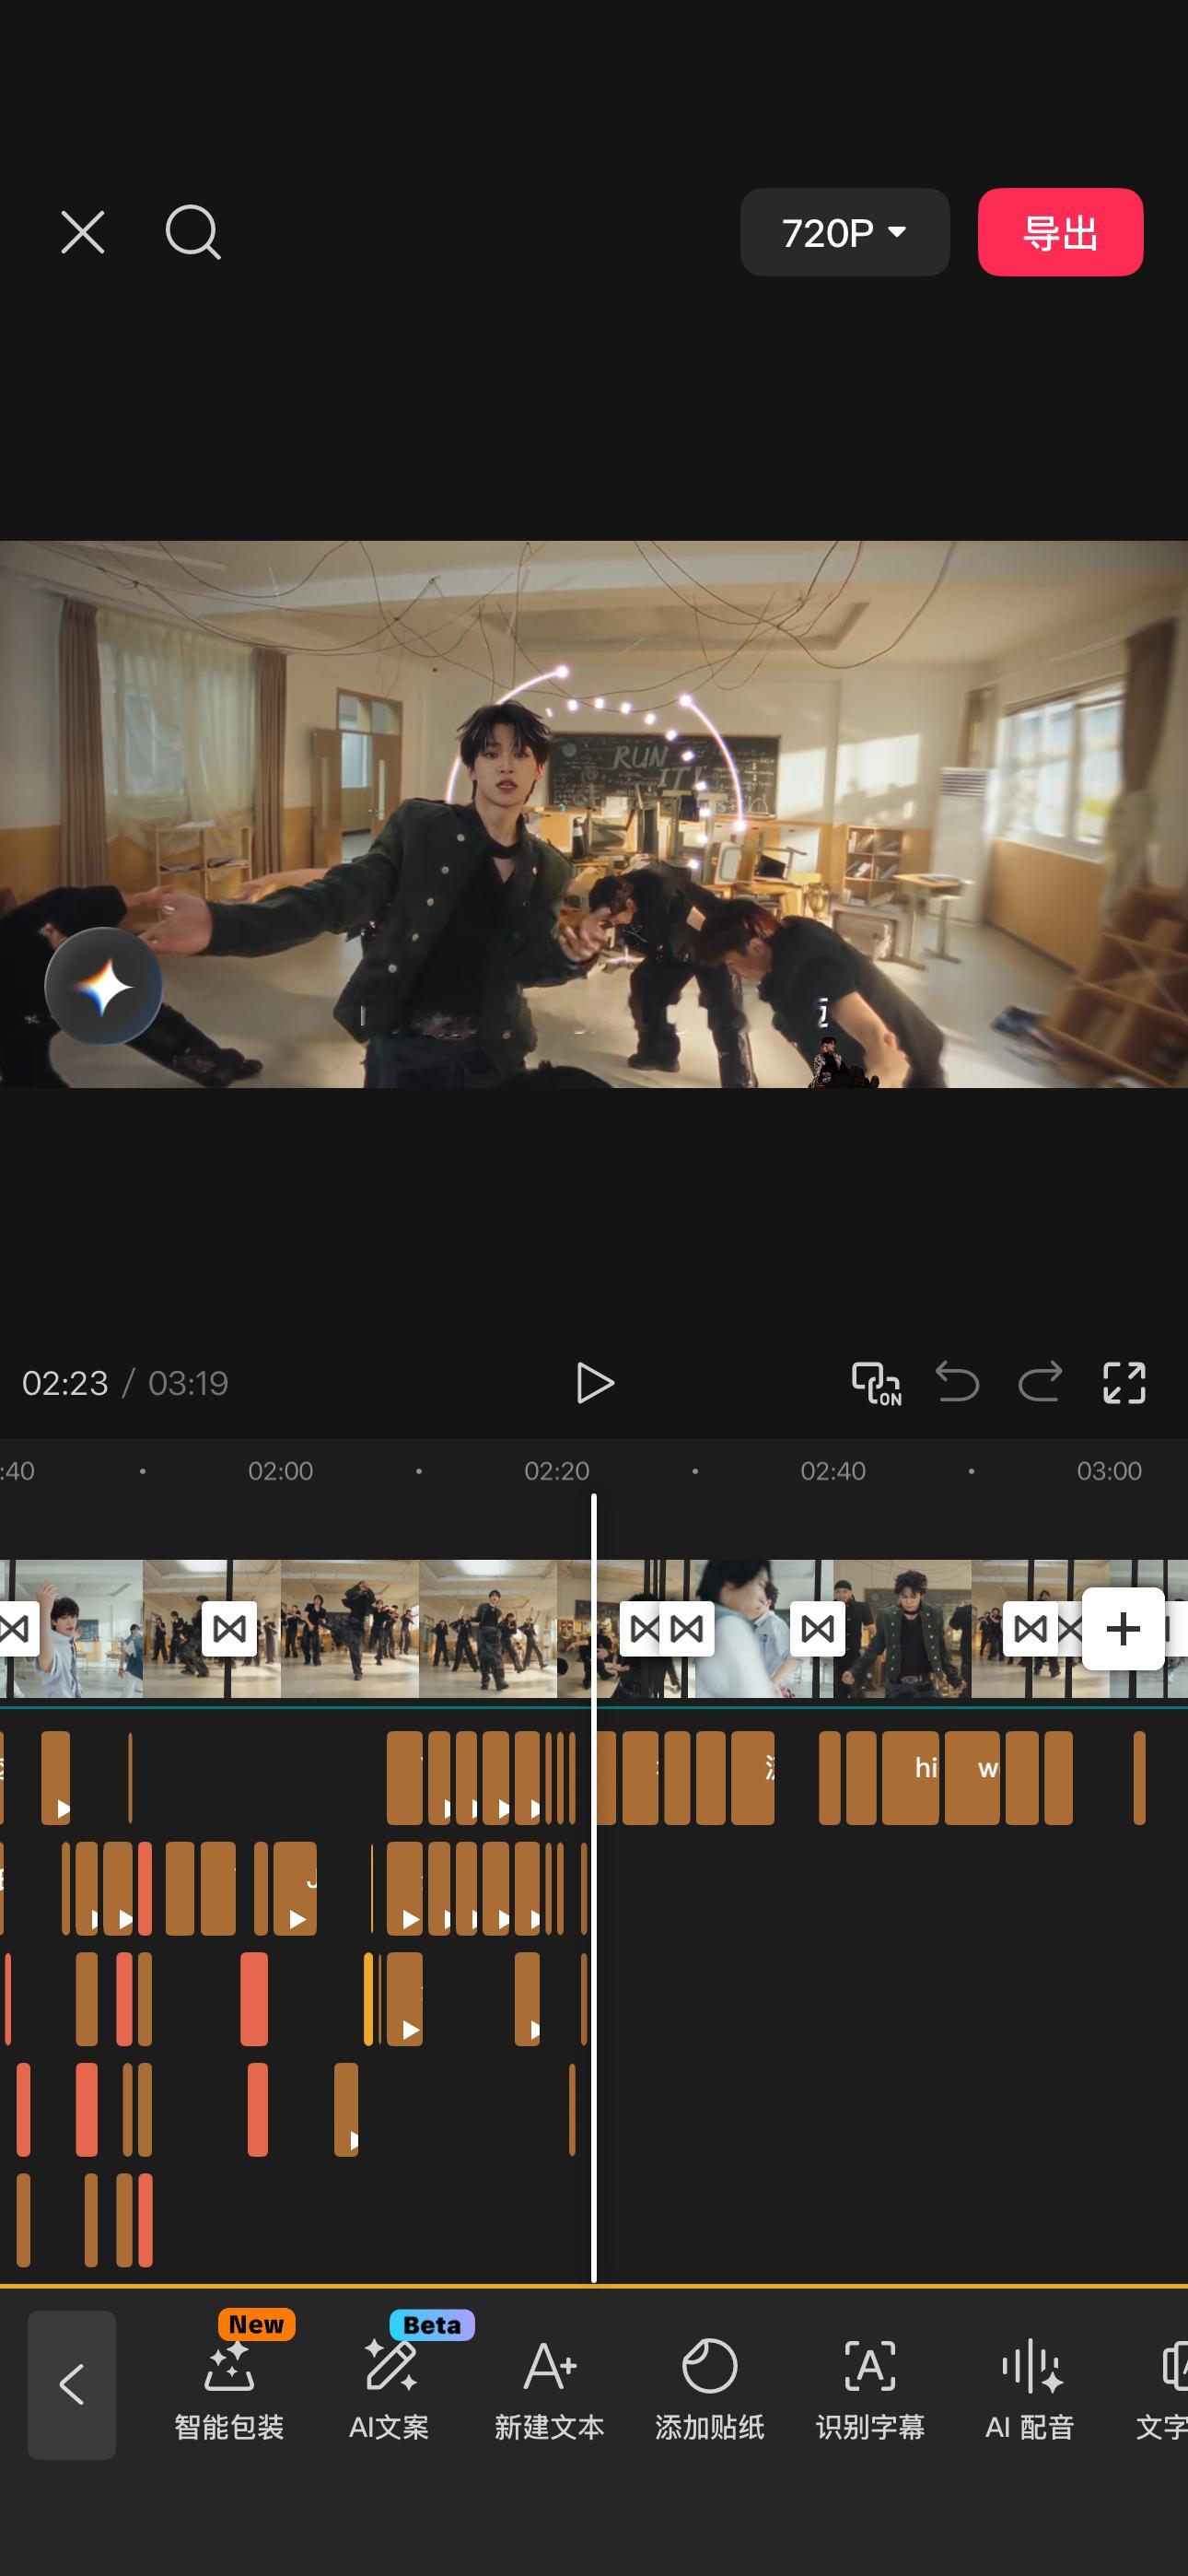1188x2576 pixels.
Task: Click the current time 02:23 readout
Action: coord(65,1383)
